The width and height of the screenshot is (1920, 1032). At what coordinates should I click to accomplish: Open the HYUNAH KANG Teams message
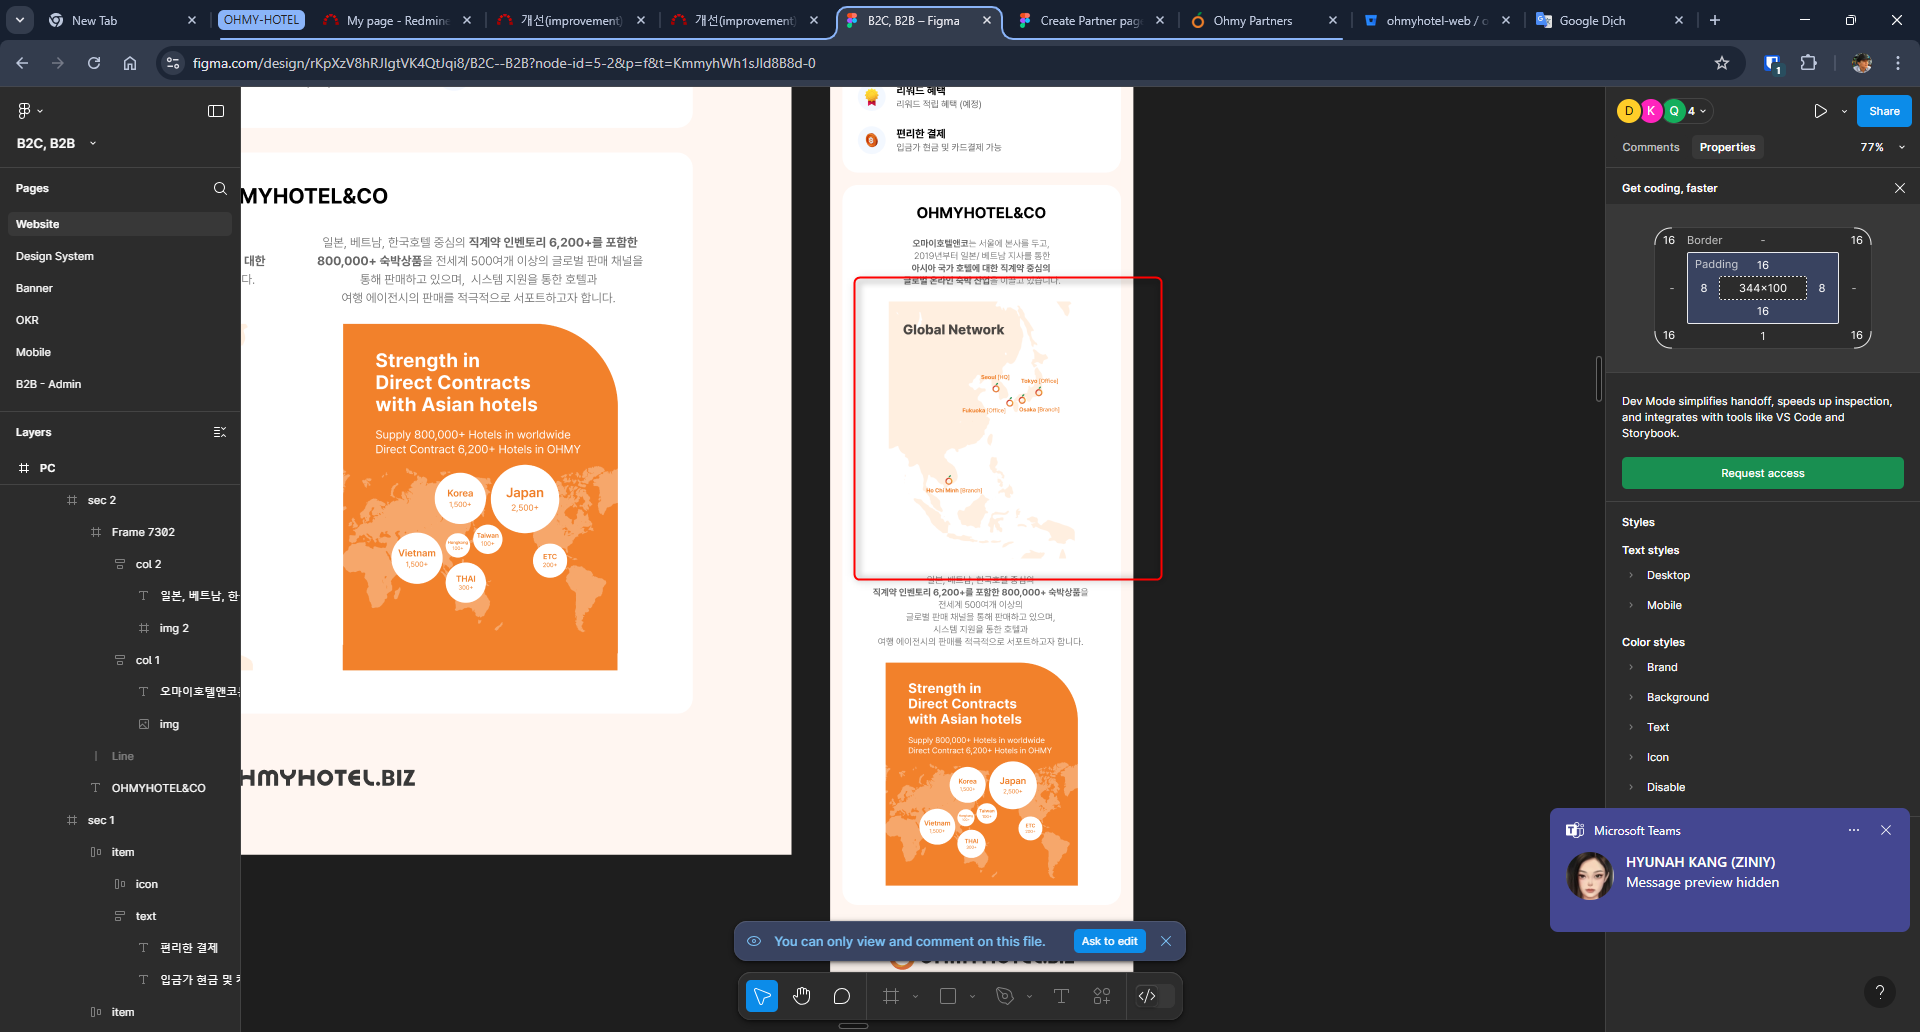coord(1730,872)
